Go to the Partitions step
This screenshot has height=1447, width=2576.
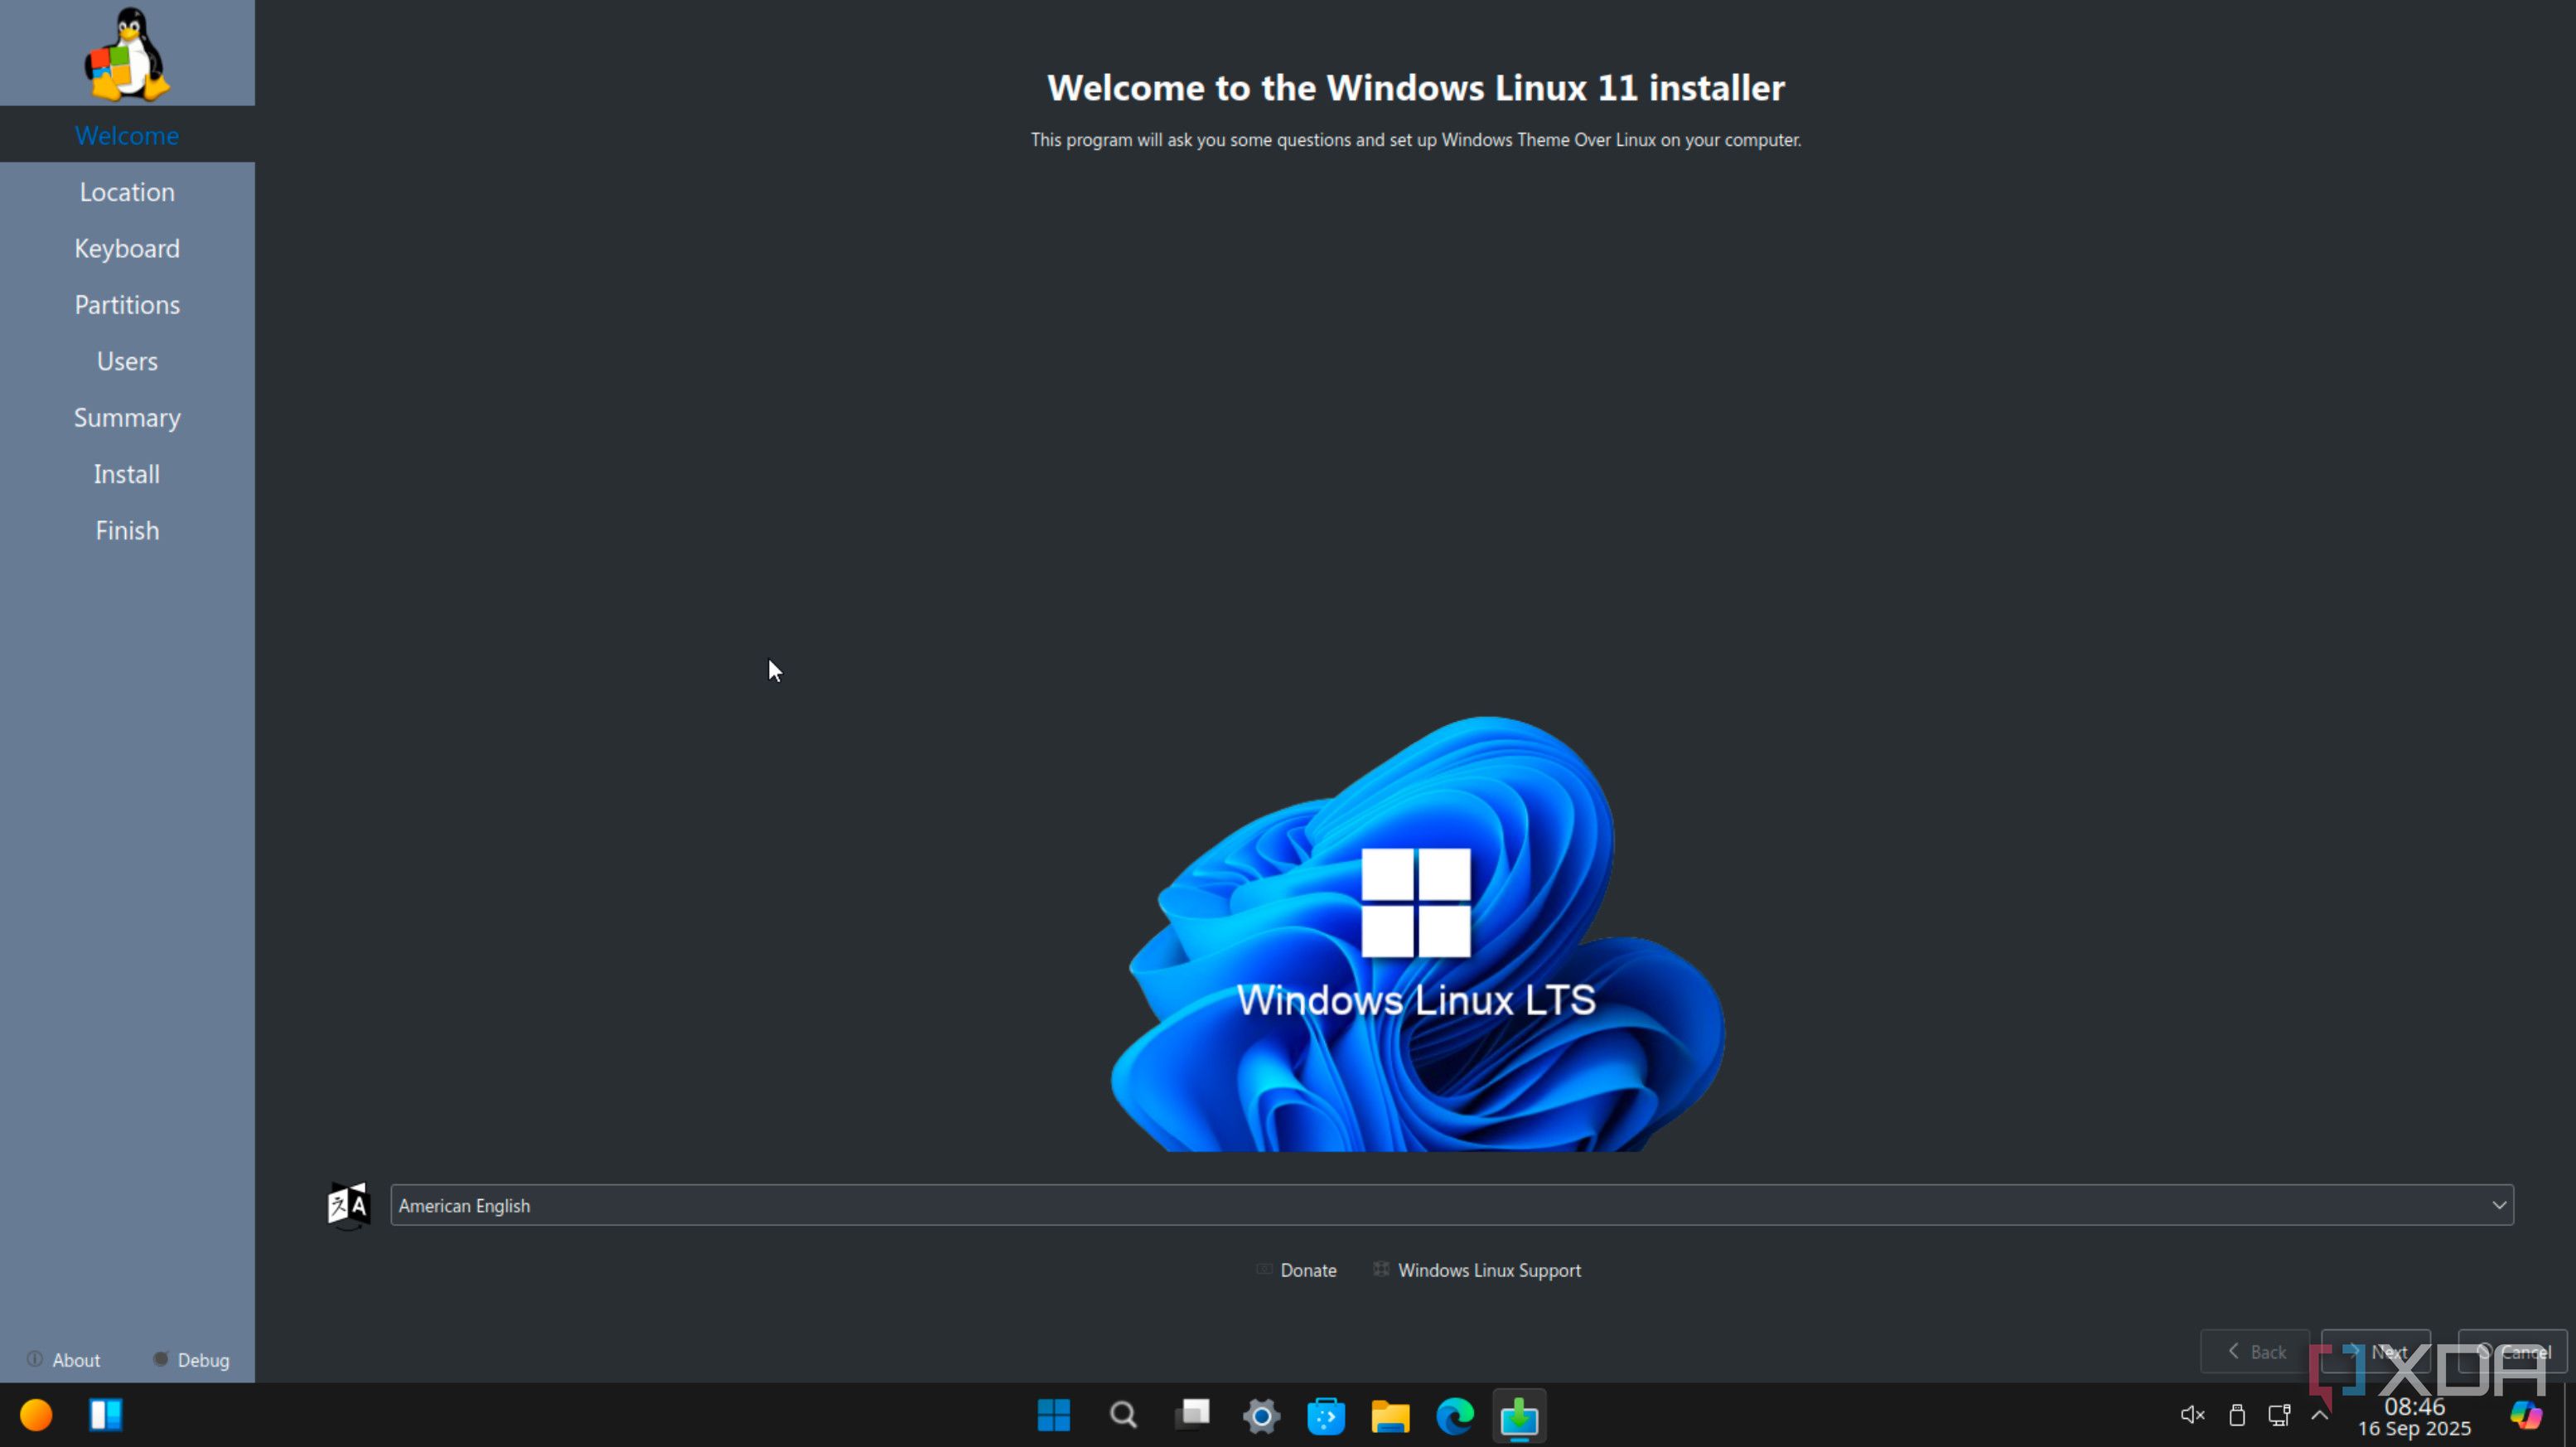(x=127, y=305)
